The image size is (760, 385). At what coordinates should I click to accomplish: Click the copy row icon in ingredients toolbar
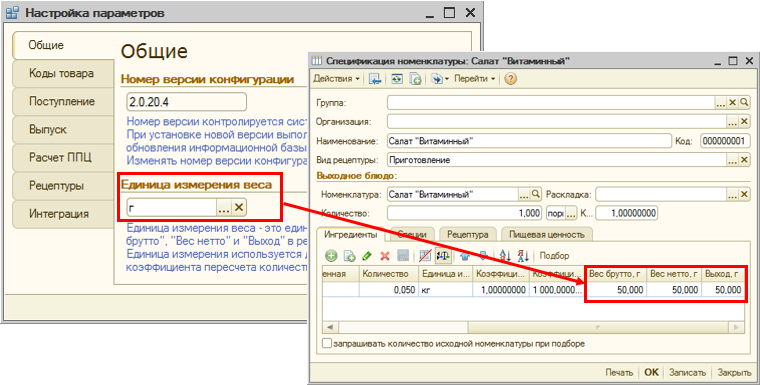point(349,256)
